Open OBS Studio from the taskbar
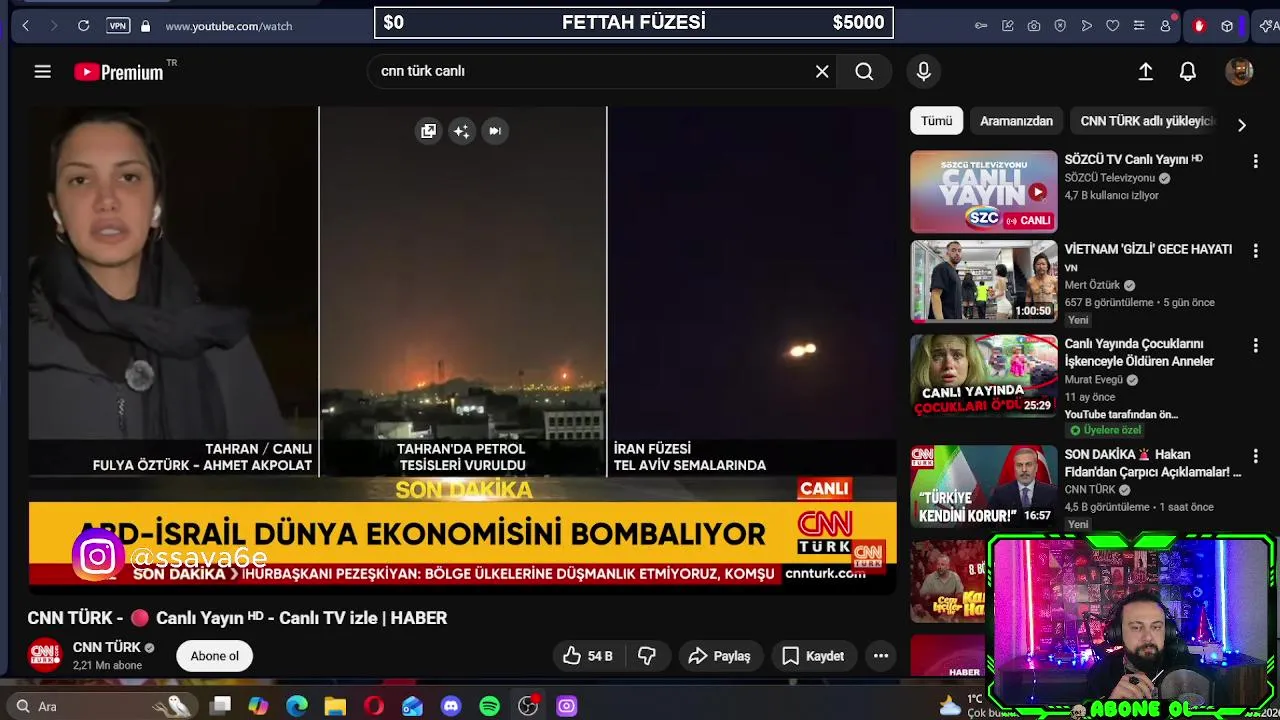This screenshot has height=720, width=1280. point(528,706)
